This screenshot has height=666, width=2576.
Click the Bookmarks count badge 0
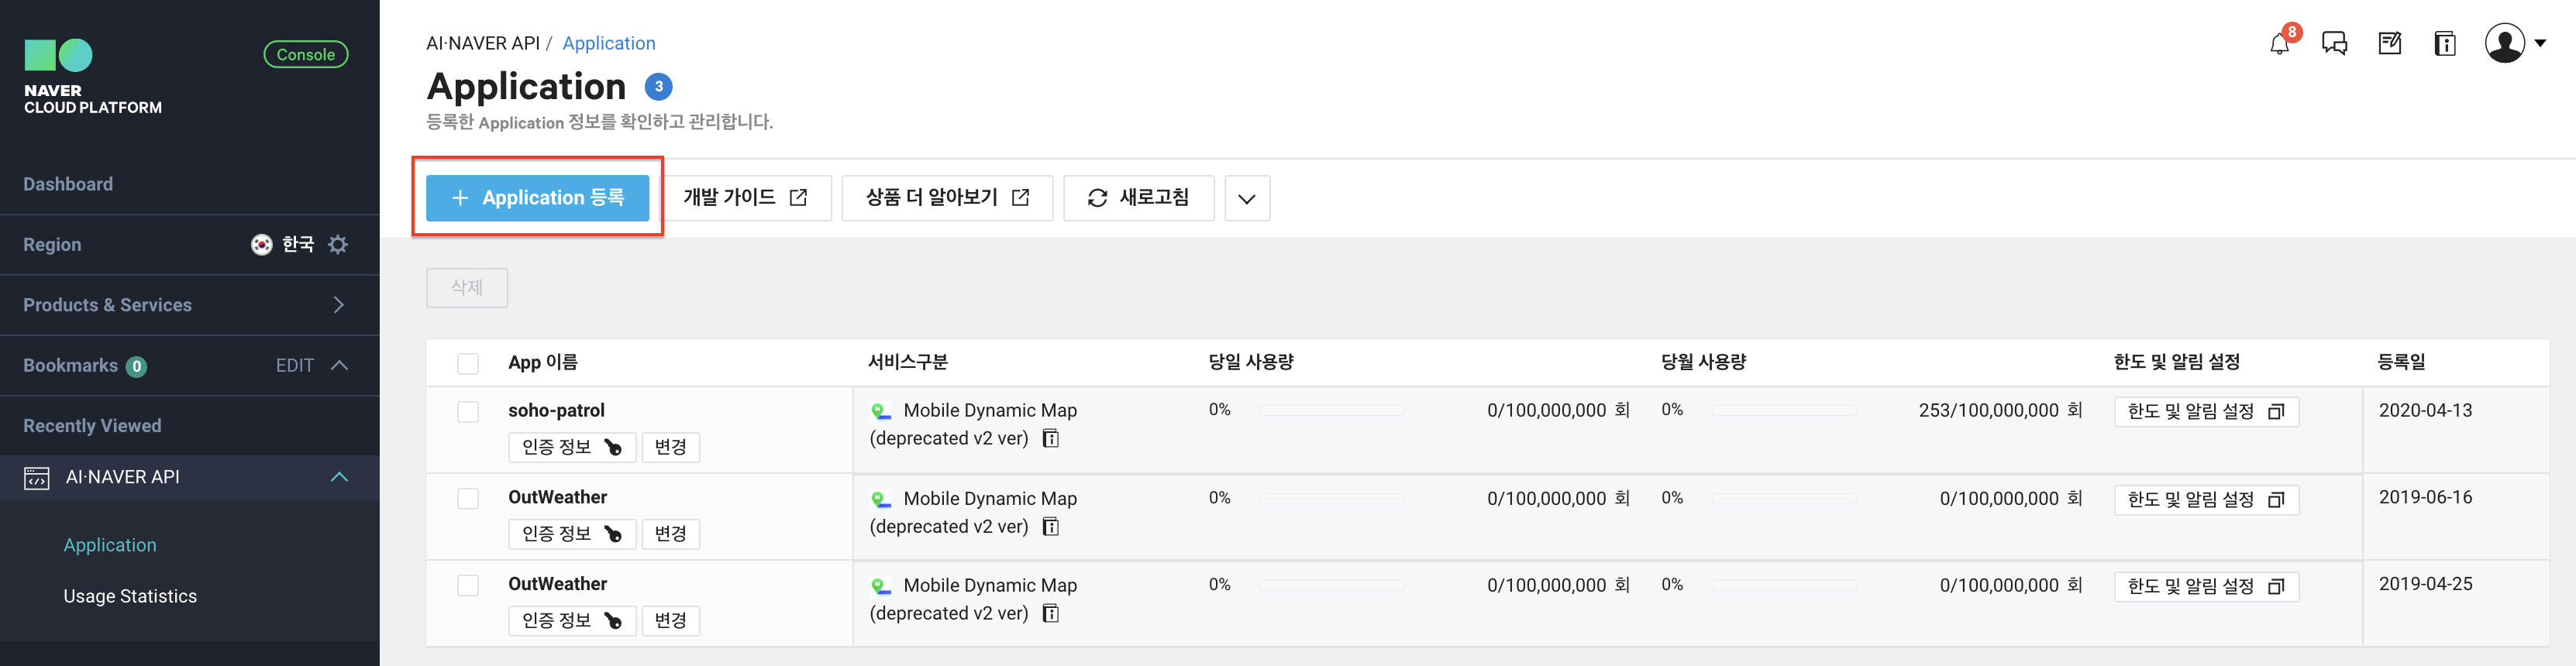[x=137, y=366]
